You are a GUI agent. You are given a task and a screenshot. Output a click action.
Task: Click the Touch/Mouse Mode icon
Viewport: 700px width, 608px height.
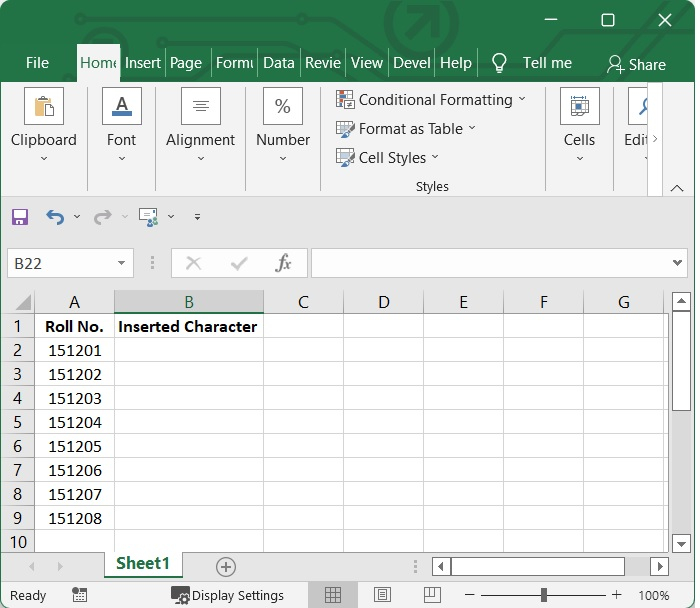(x=149, y=217)
